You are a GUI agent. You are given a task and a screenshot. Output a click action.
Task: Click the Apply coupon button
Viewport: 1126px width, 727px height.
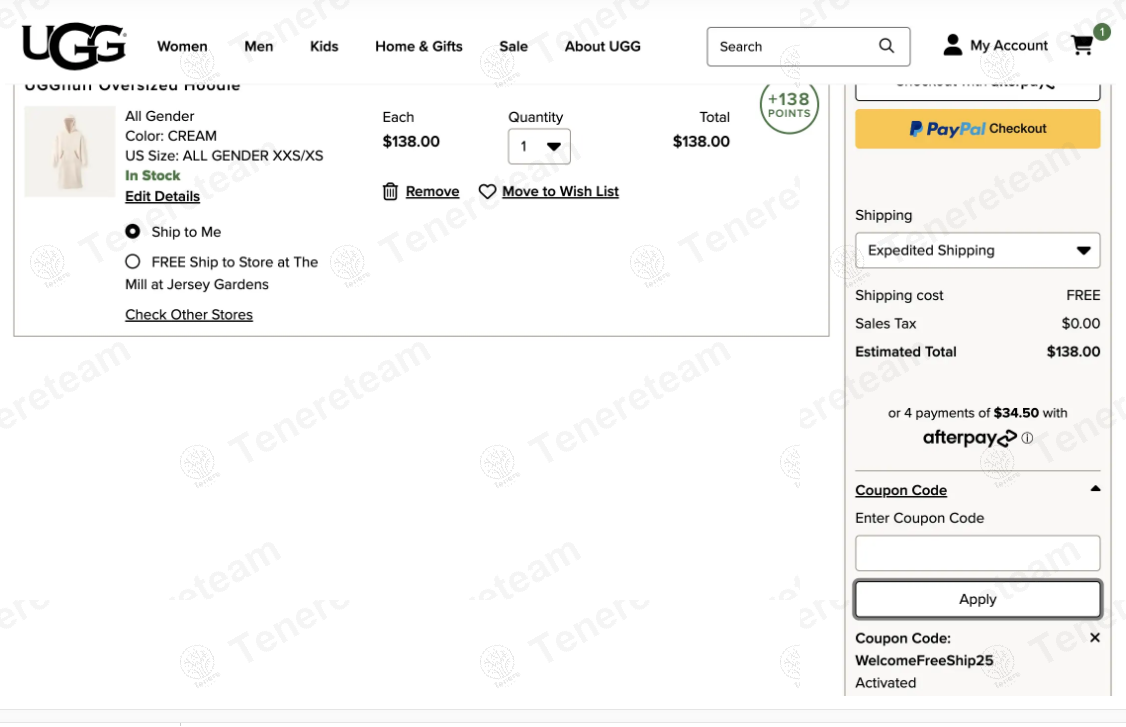pos(977,599)
